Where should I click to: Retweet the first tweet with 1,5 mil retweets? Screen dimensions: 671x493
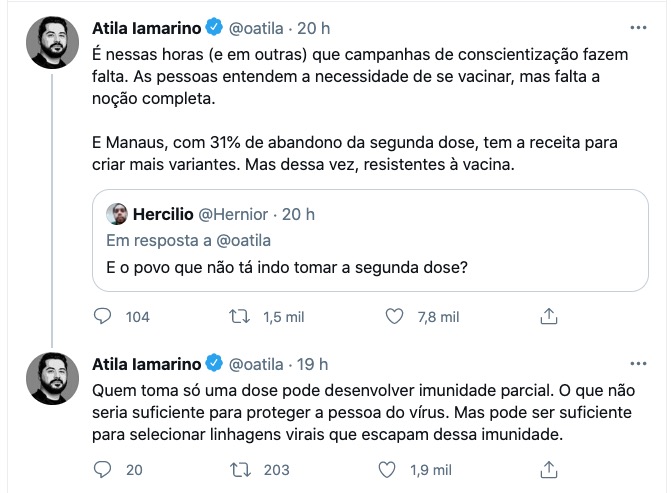click(x=239, y=317)
